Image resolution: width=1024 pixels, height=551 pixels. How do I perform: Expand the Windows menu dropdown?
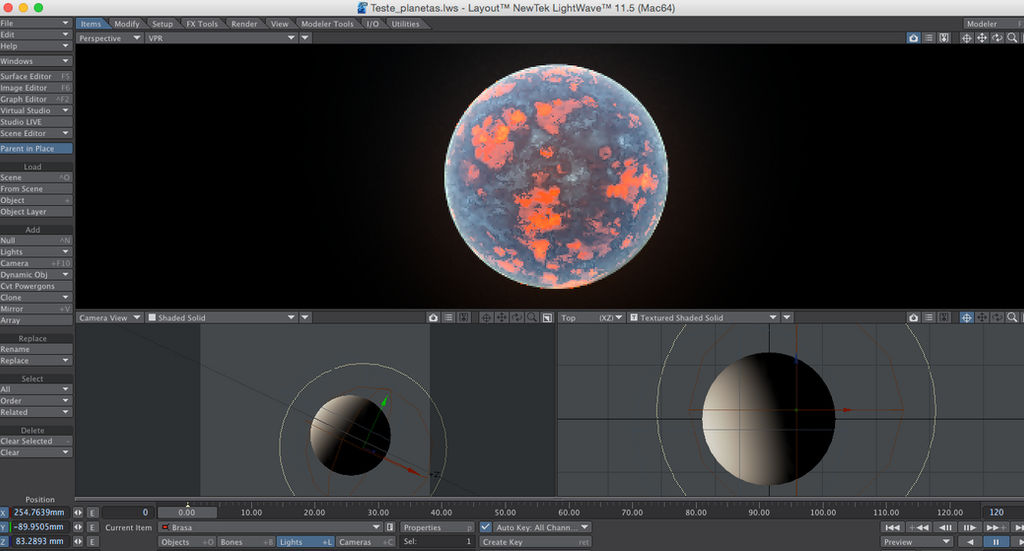tap(36, 61)
